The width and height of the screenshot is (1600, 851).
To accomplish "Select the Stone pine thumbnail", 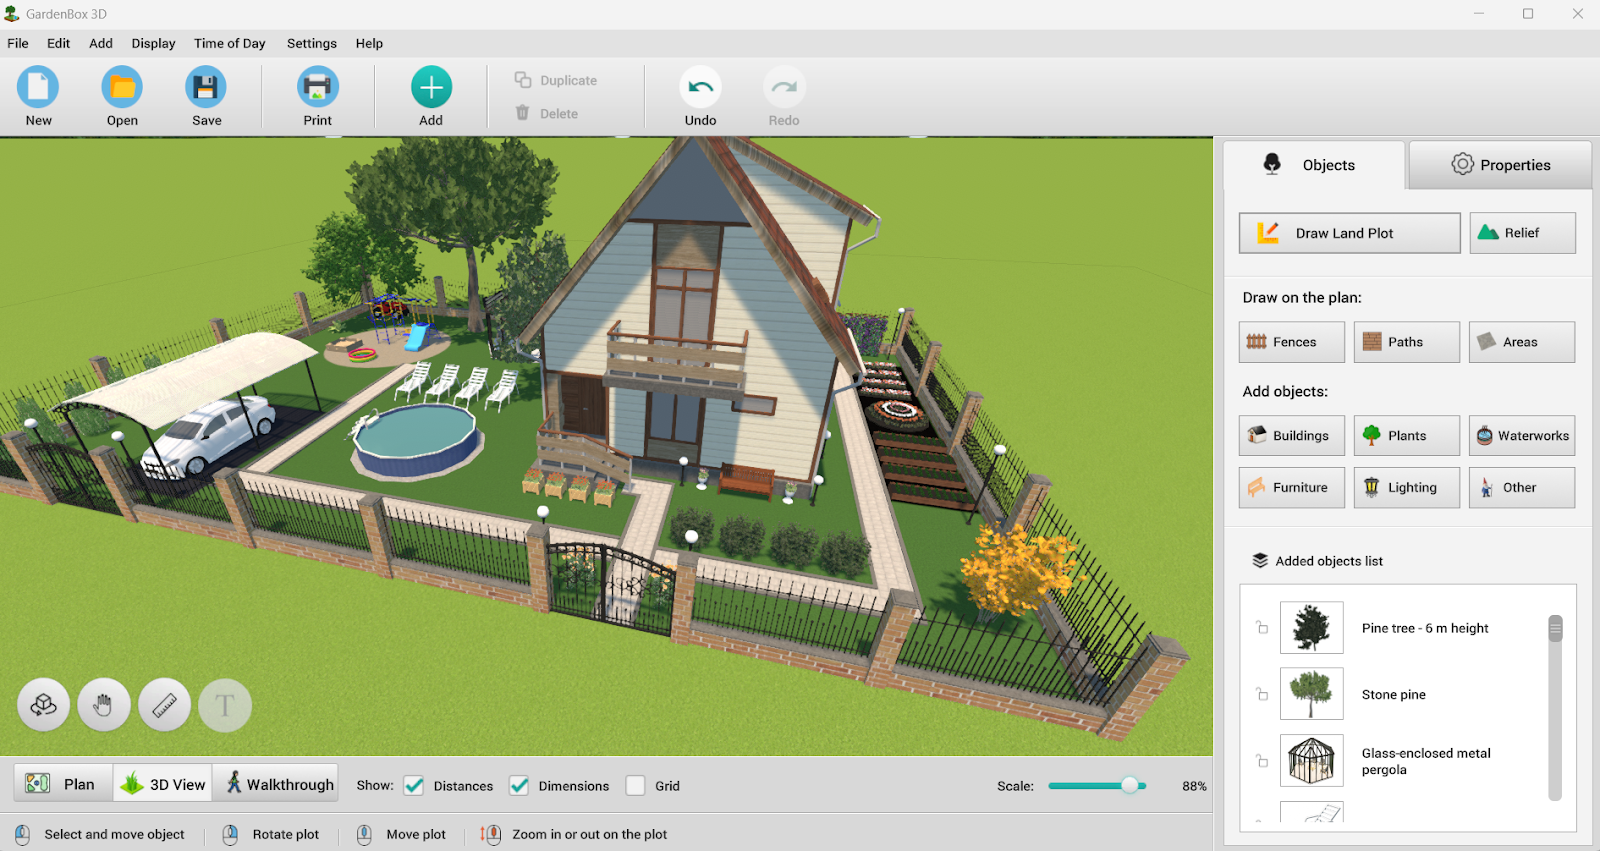I will click(1311, 694).
